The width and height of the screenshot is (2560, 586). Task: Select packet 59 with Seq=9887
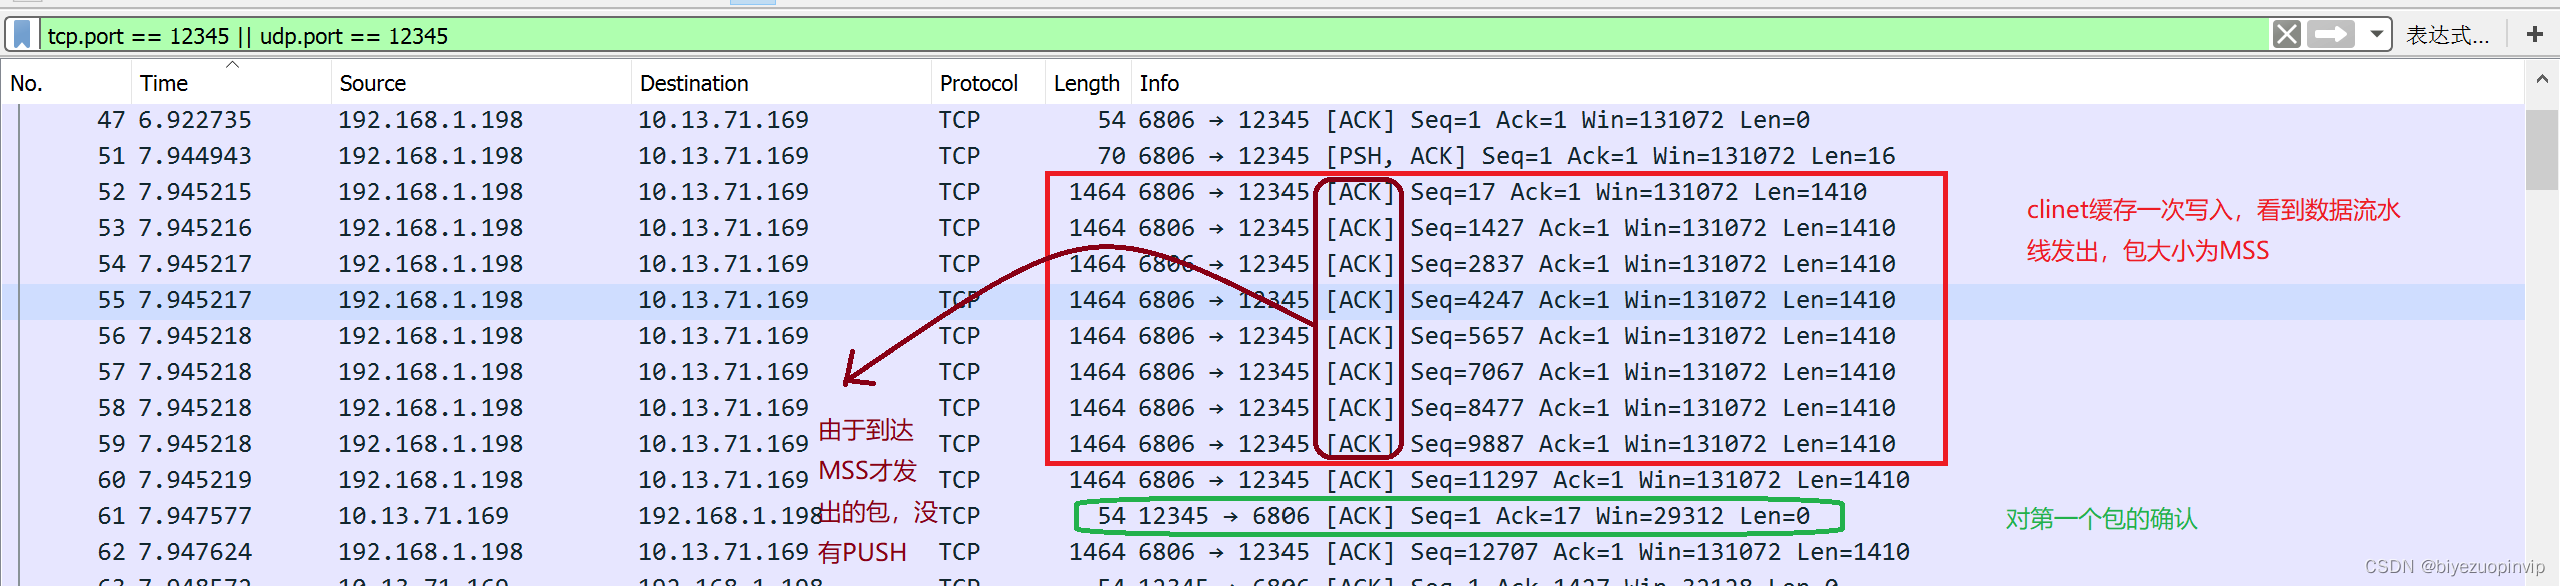1262,444
